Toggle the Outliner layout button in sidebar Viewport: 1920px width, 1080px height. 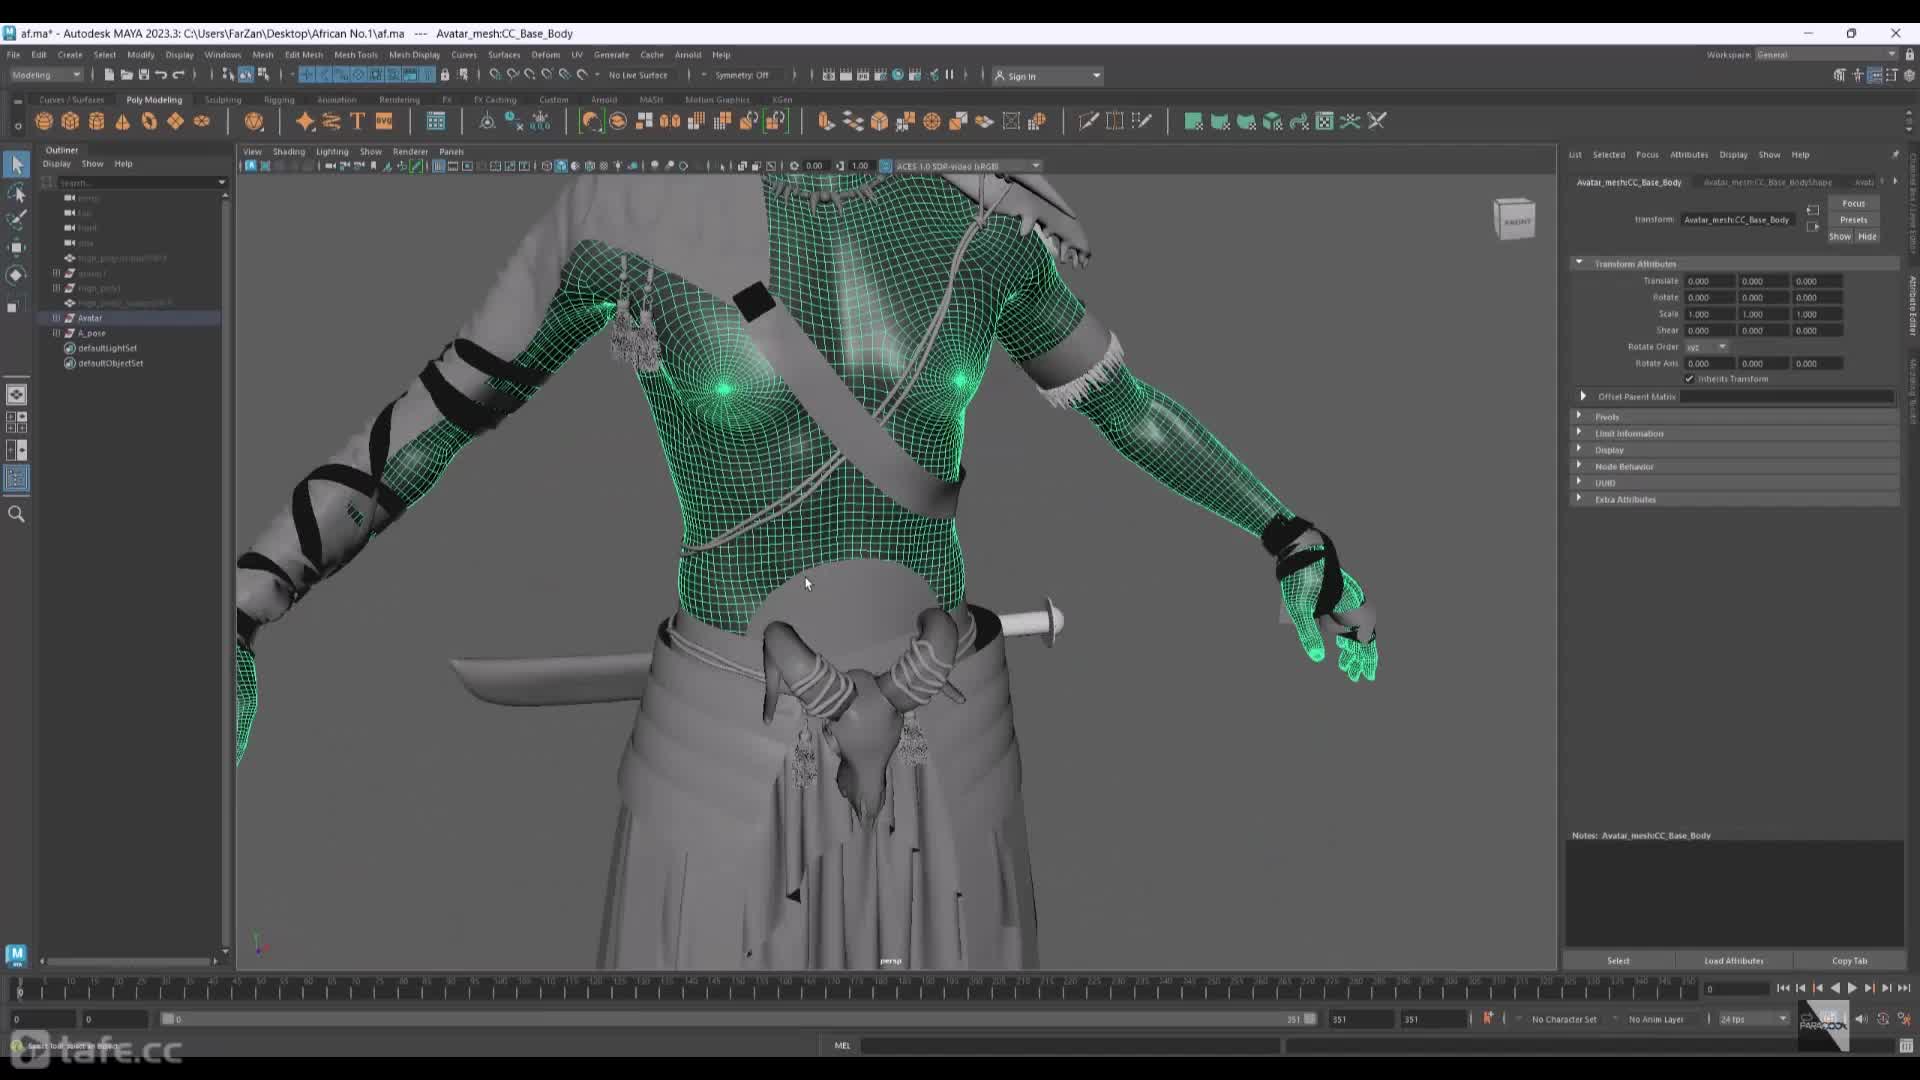click(16, 479)
